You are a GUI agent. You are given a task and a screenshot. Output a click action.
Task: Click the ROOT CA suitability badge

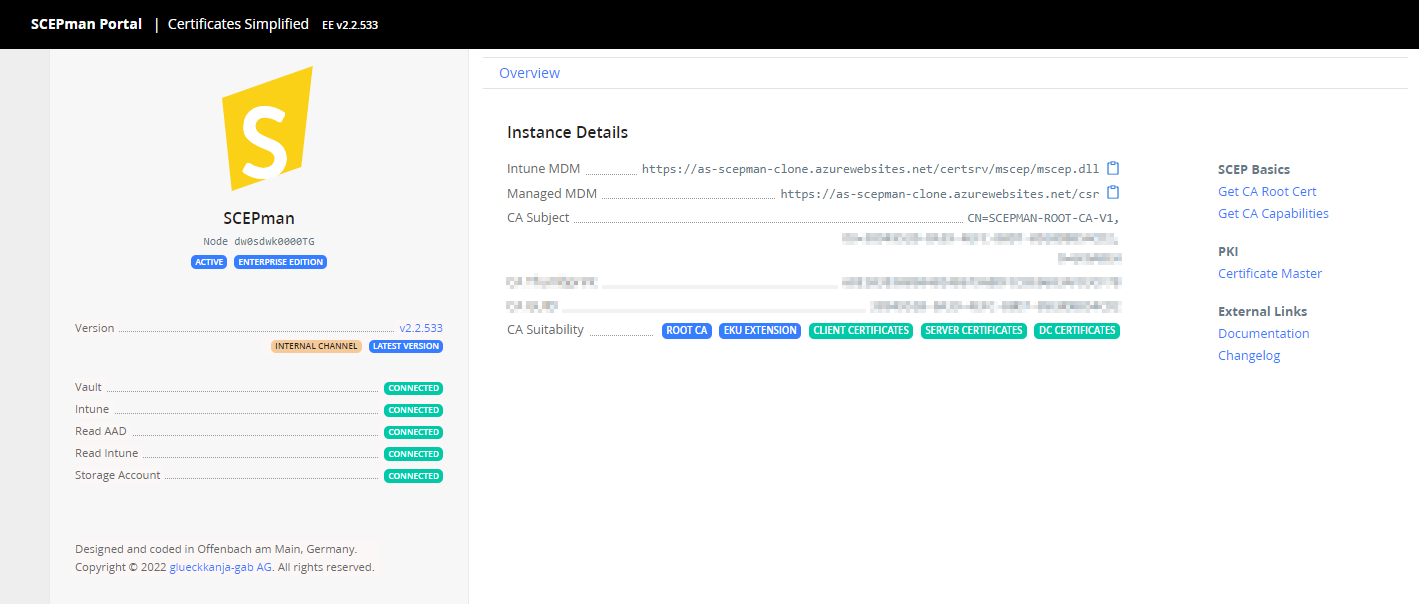click(x=687, y=330)
